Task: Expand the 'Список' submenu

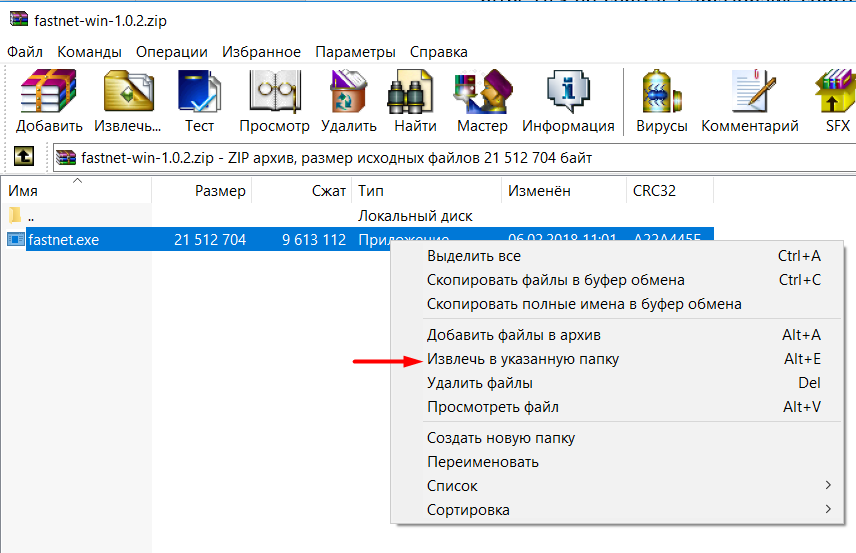Action: click(x=618, y=486)
